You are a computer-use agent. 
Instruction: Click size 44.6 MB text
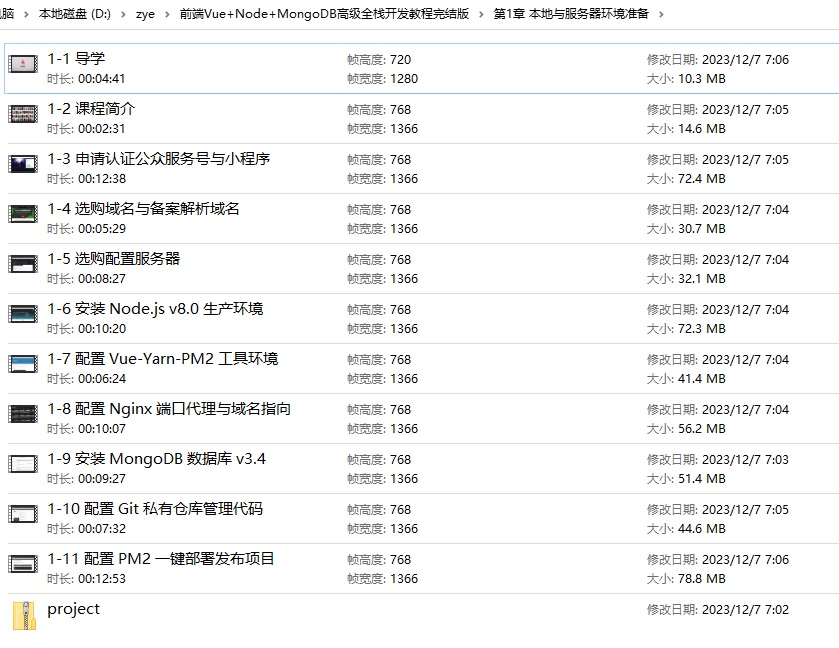tap(702, 529)
